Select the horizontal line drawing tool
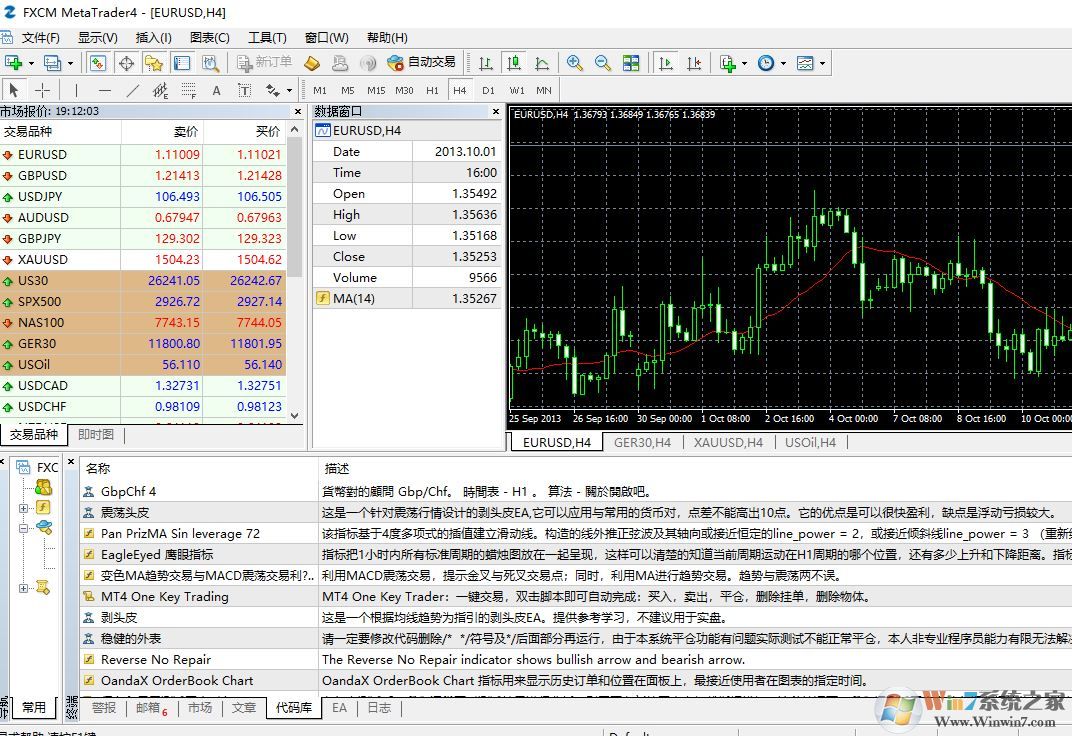Screen dimensions: 1072x736 click(104, 89)
